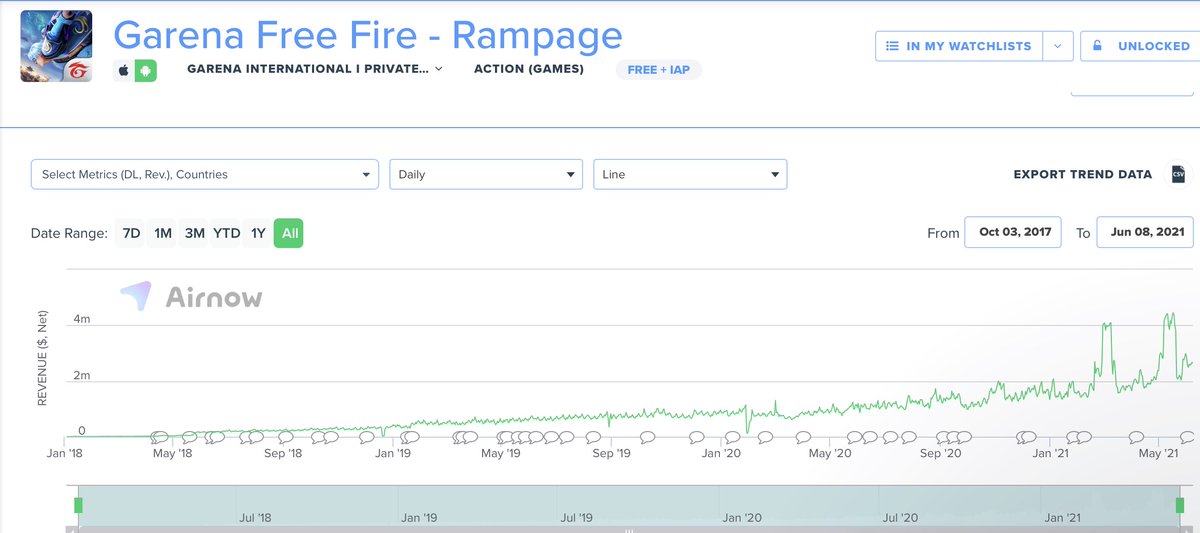1200x533 pixels.
Task: Open the comment bubble directly above Sep '18 label
Action: click(x=287, y=437)
